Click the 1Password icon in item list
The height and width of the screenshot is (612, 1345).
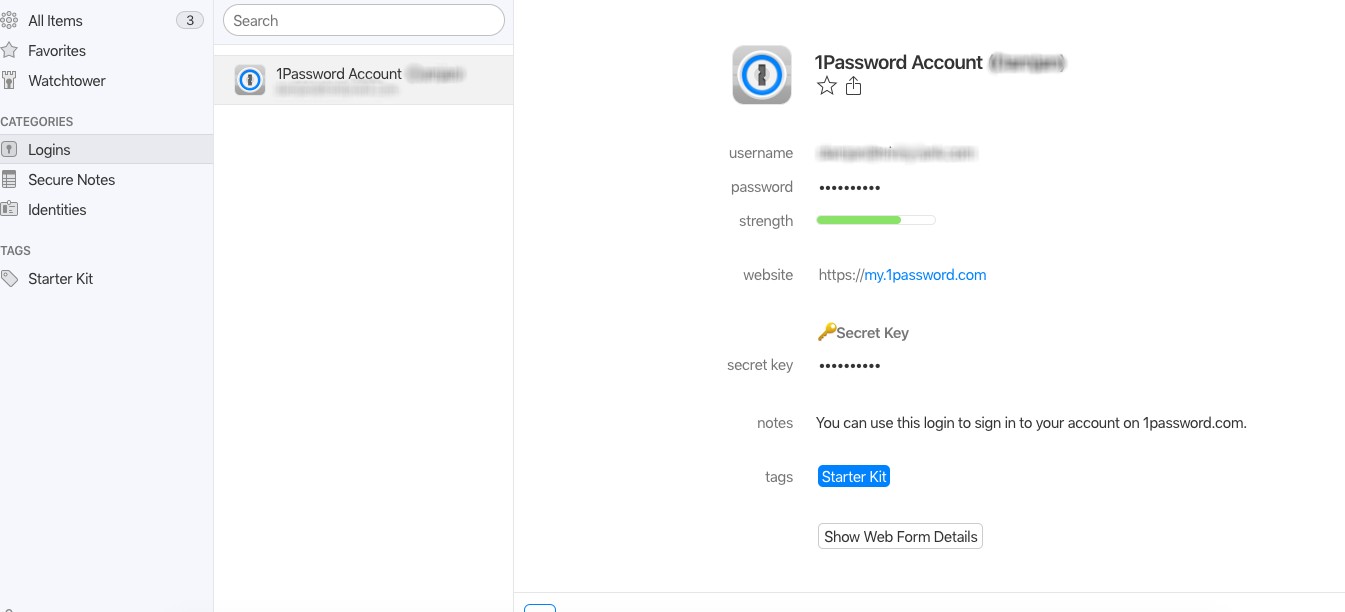point(250,80)
